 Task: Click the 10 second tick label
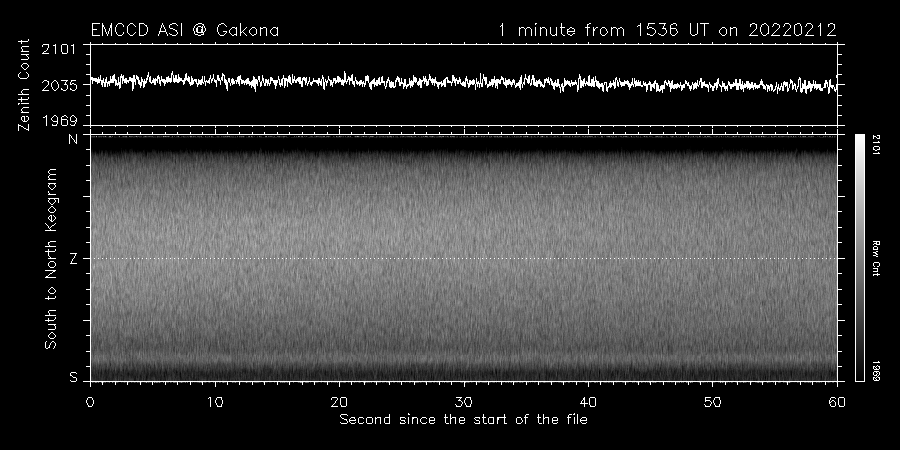point(215,402)
